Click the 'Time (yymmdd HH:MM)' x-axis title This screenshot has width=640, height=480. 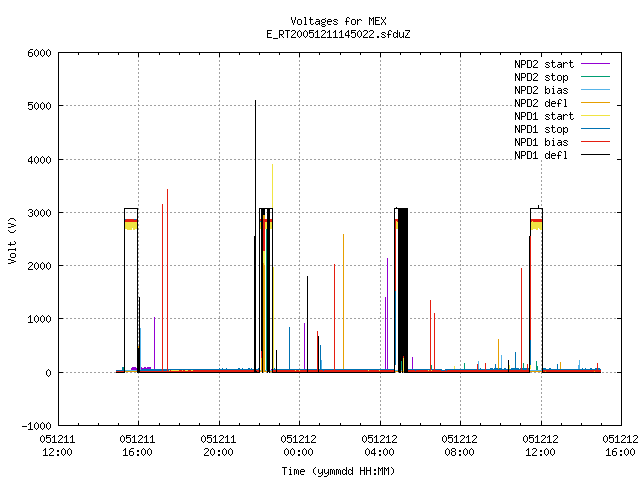click(x=338, y=471)
